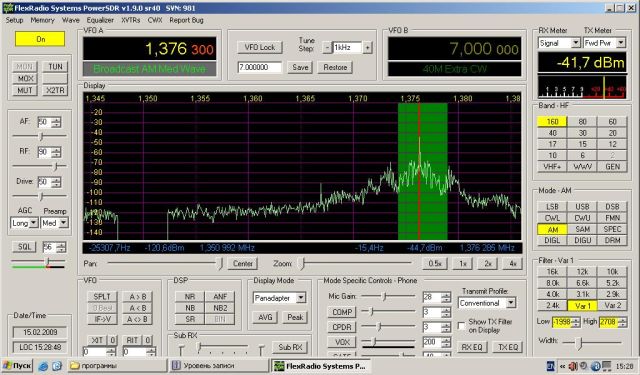Open the Setup menu
Viewport: 640px width, 375px height.
14,20
